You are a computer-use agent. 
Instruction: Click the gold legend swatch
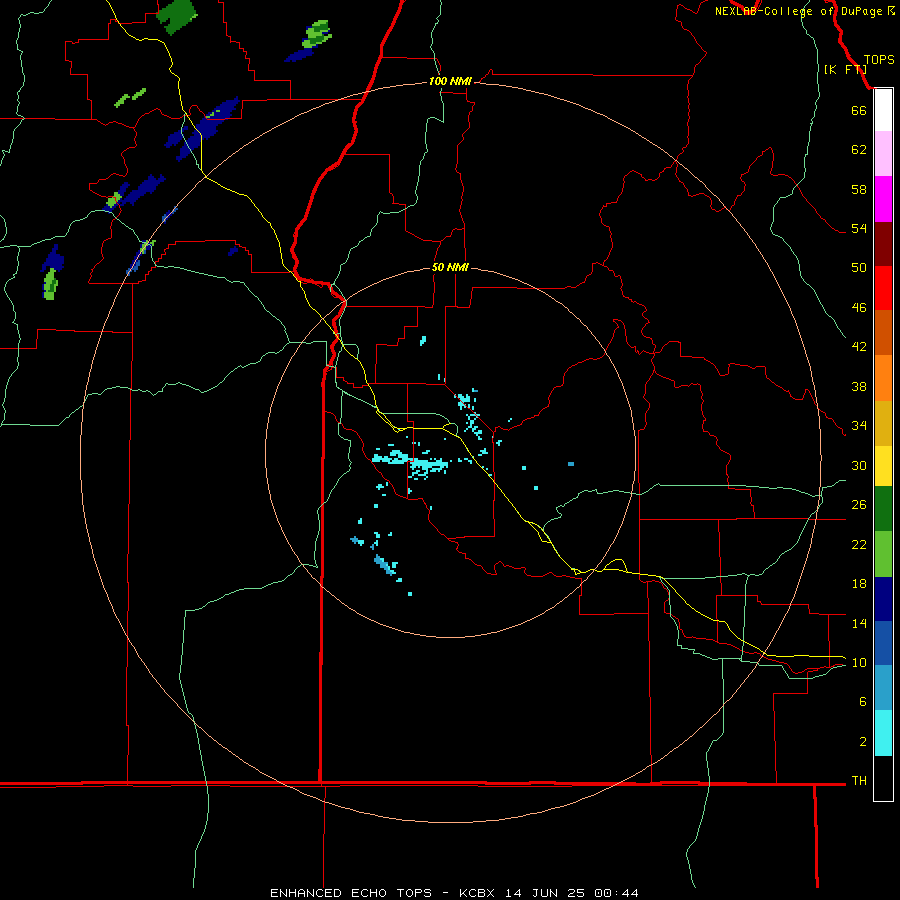click(x=883, y=423)
